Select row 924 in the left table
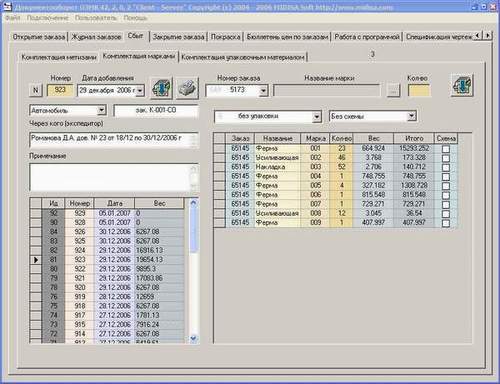 [x=107, y=250]
